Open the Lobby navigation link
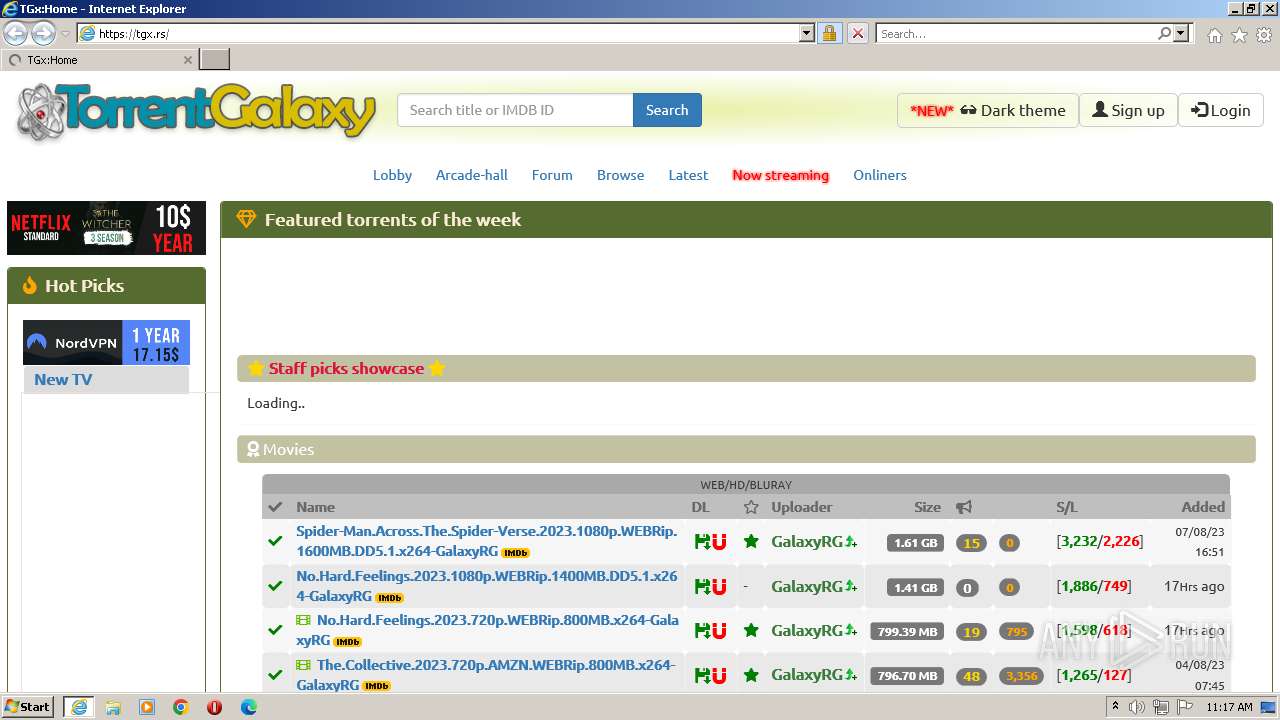Viewport: 1280px width, 720px height. [392, 175]
